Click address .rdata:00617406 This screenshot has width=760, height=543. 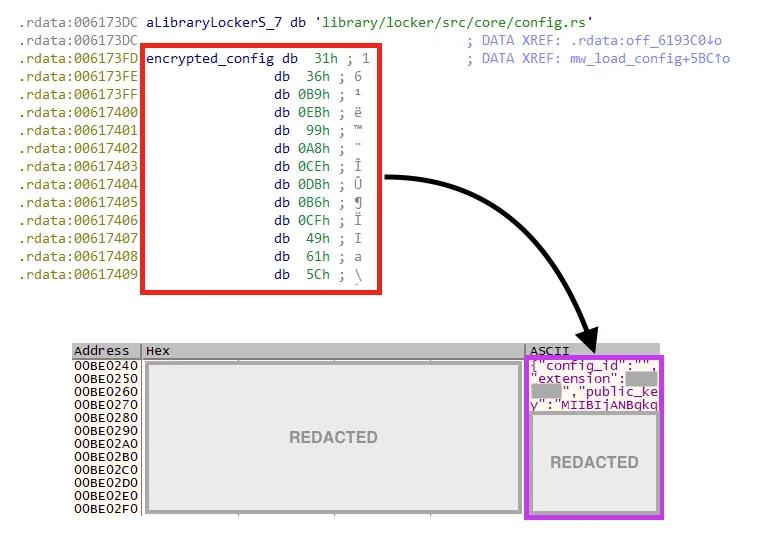pos(79,221)
